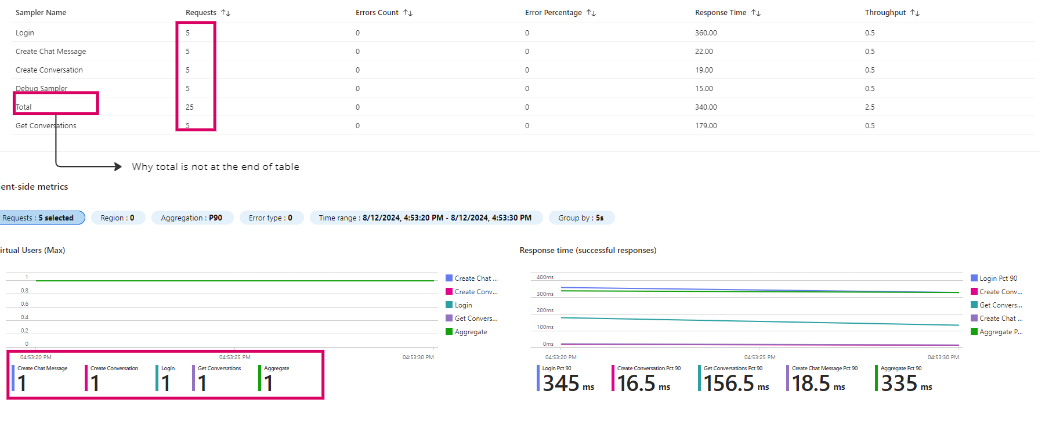Screen dimensions: 1047x424
Task: Toggle Get Convers legend in Virtual Users chart
Action: [471, 319]
